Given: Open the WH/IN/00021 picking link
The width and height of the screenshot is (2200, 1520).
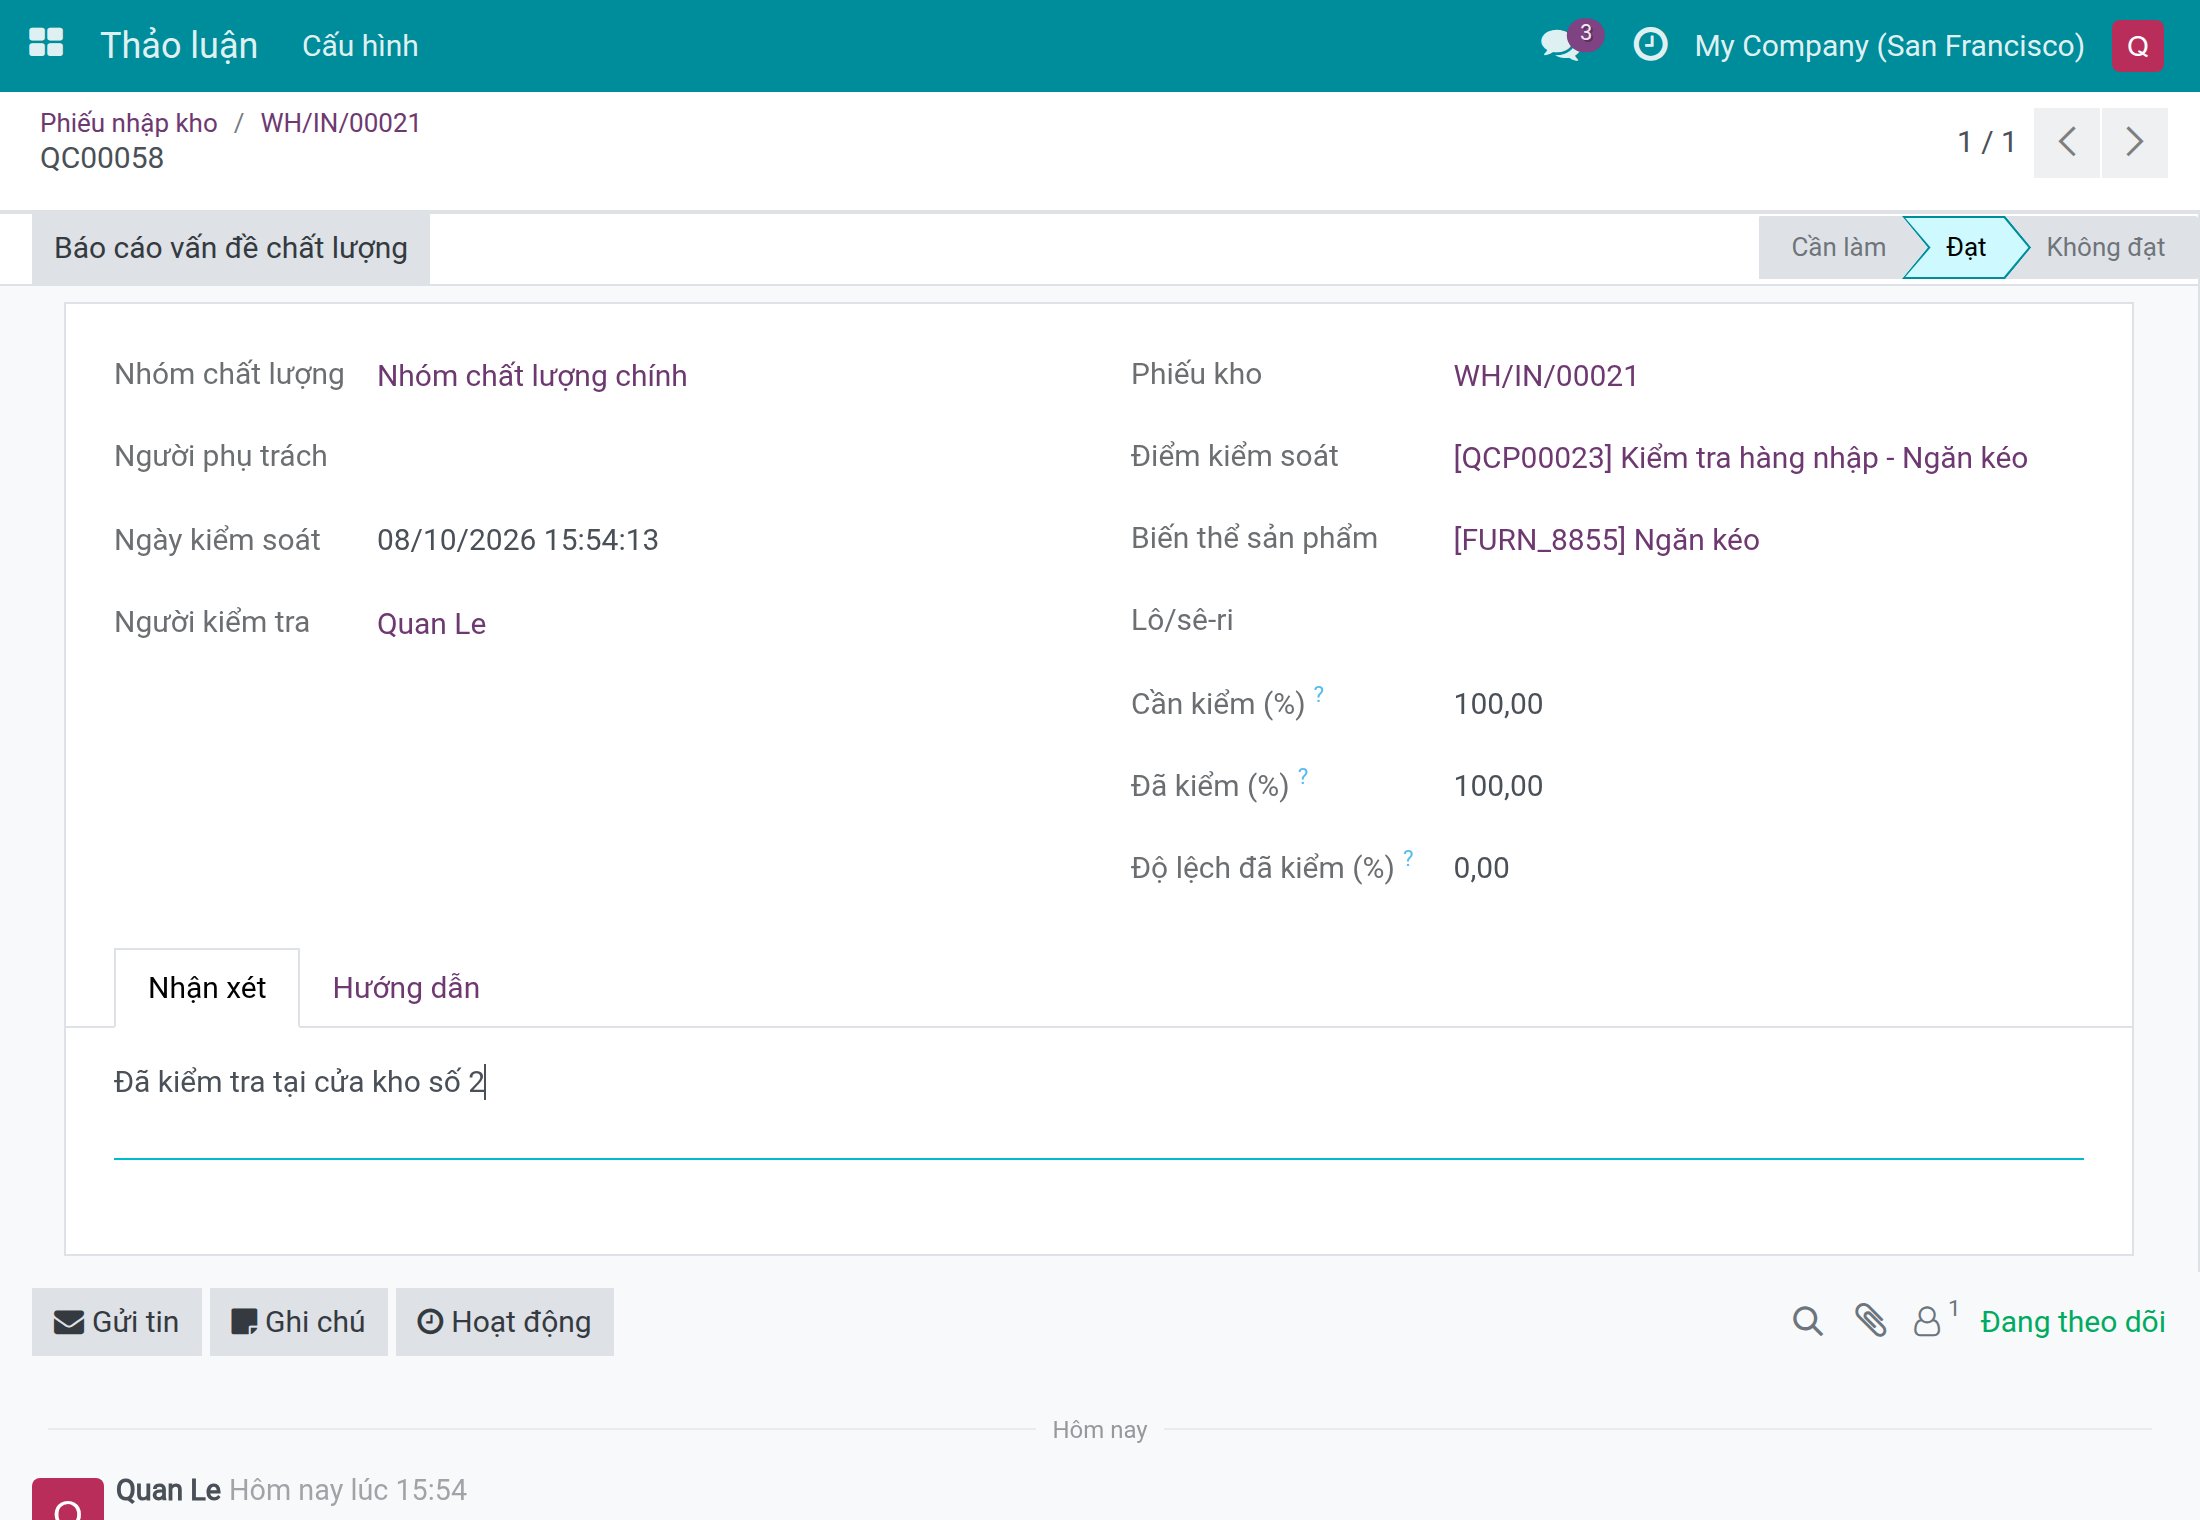Looking at the screenshot, I should point(1545,376).
